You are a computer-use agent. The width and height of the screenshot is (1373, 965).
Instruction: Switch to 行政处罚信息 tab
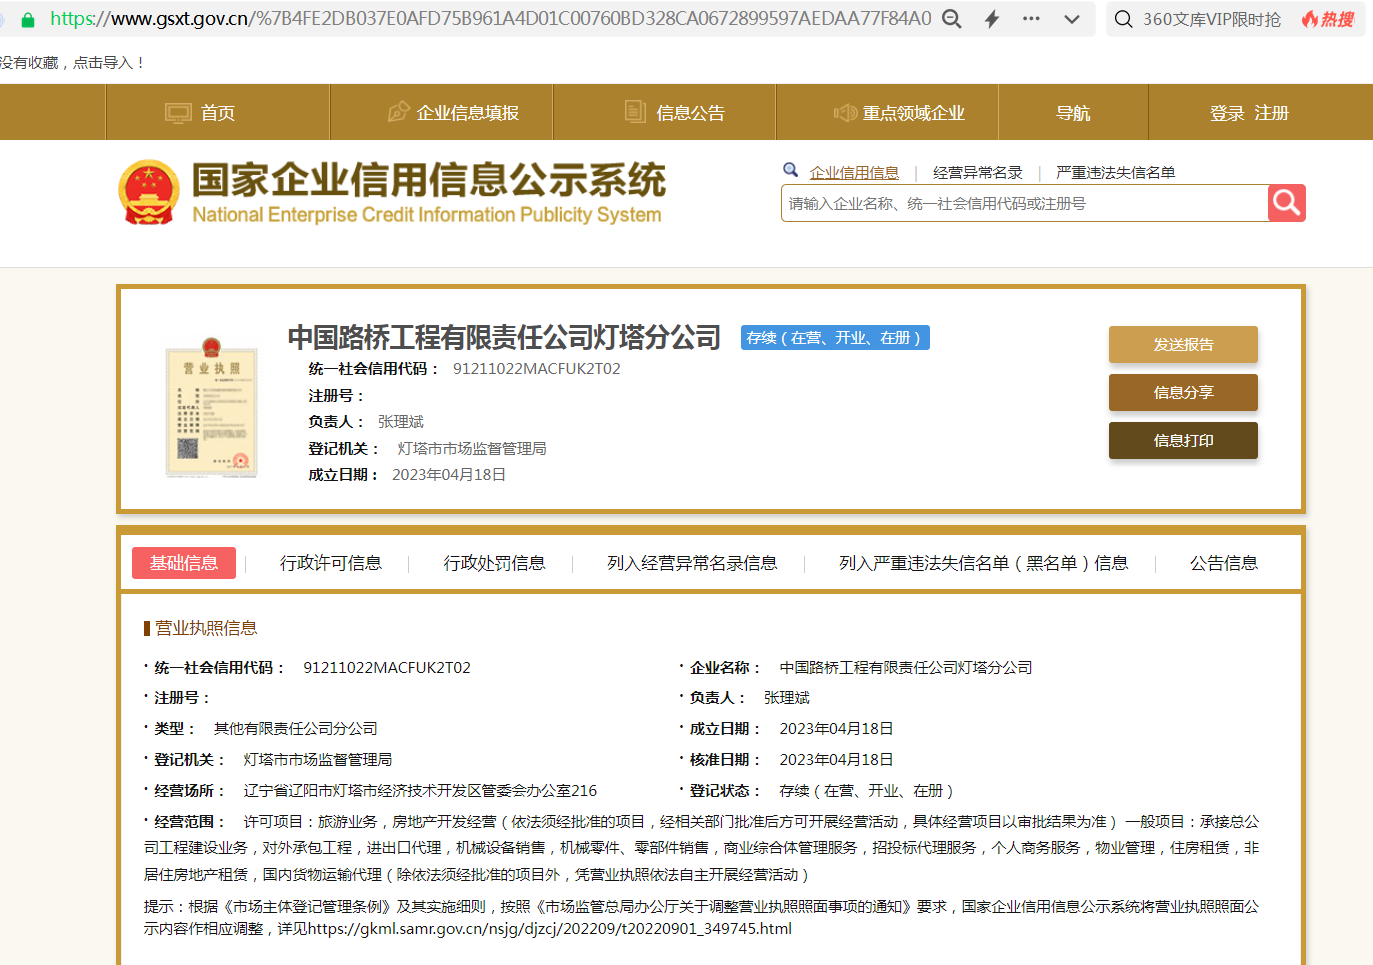[x=494, y=563]
